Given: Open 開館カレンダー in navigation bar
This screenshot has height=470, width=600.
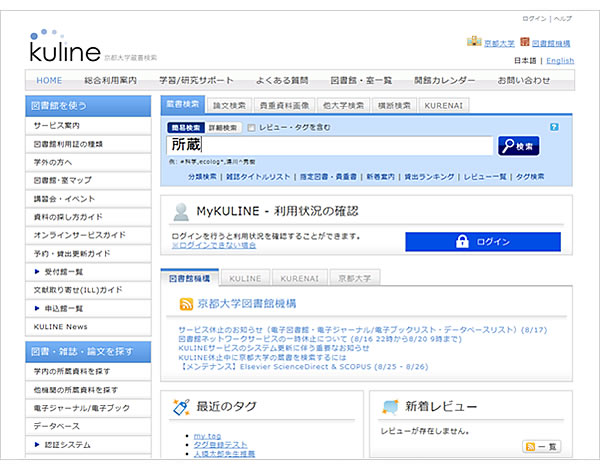Looking at the screenshot, I should pos(444,80).
